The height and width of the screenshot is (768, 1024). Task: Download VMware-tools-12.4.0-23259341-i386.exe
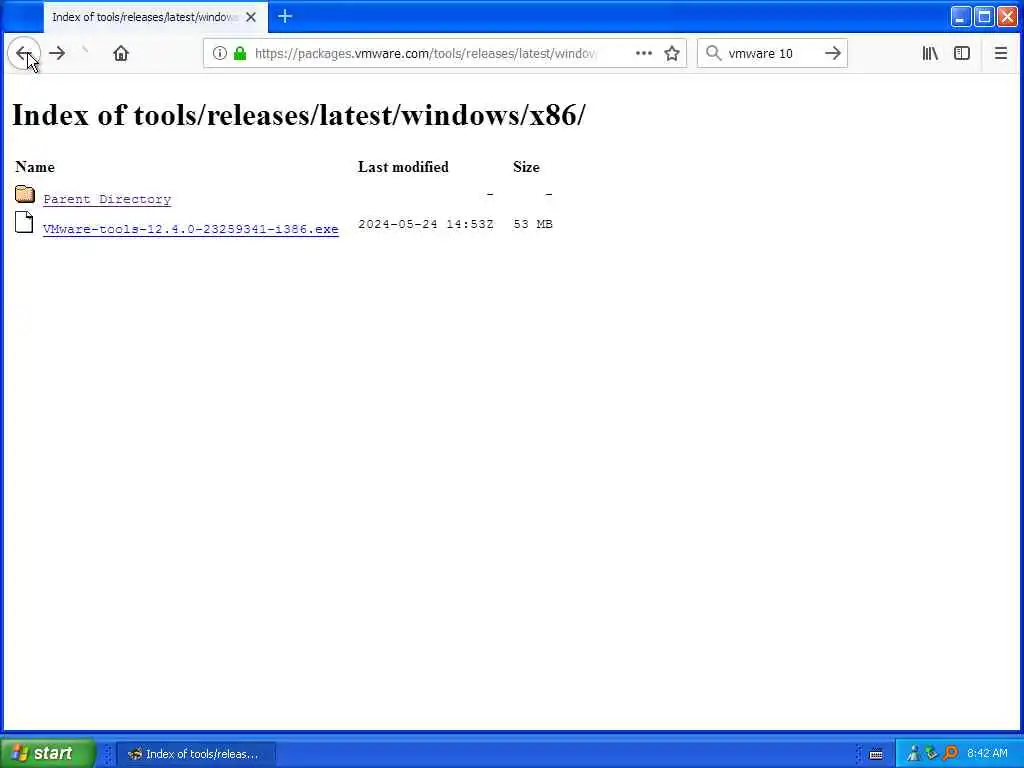tap(191, 229)
